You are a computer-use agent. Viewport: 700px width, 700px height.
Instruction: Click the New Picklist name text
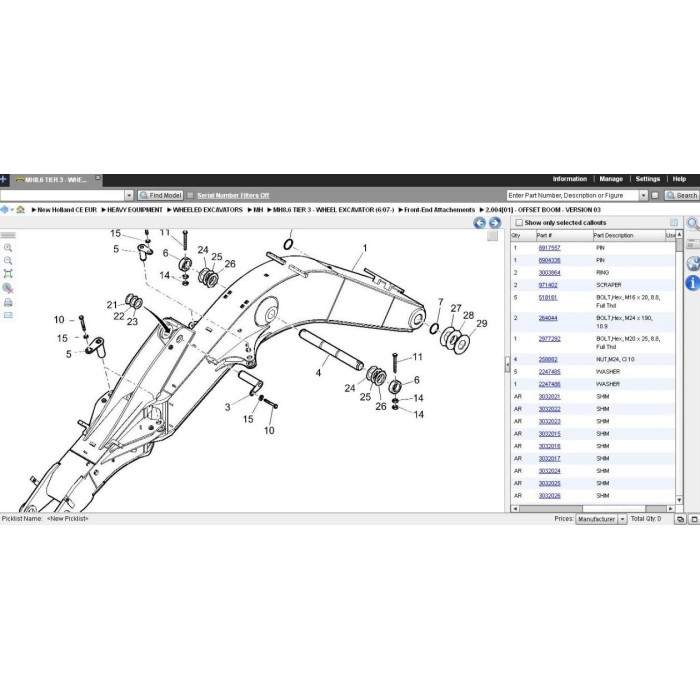pyautogui.click(x=67, y=519)
